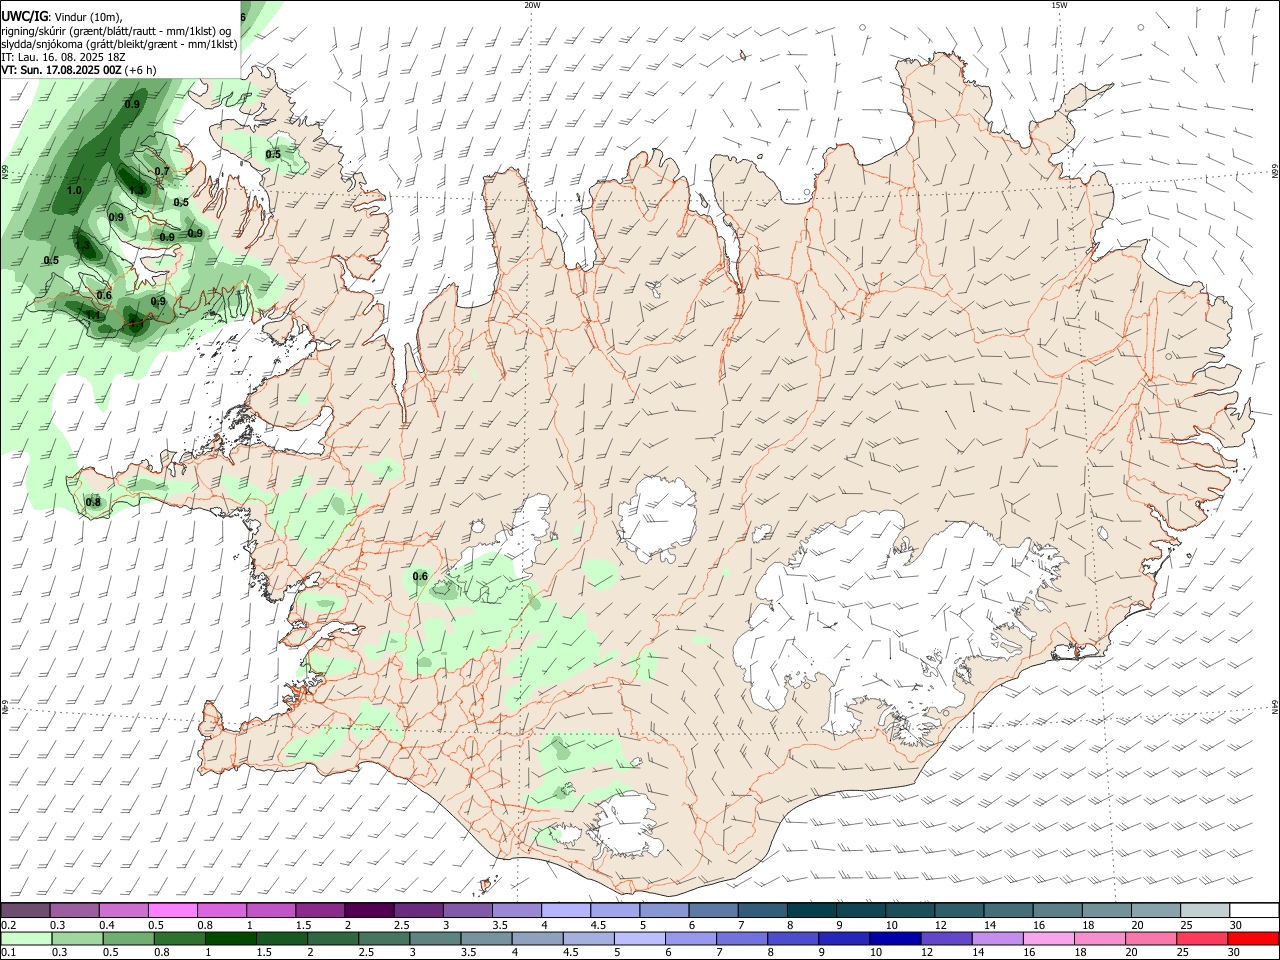Click the light pink swatch labeled 16, lower row

coord(1048,938)
